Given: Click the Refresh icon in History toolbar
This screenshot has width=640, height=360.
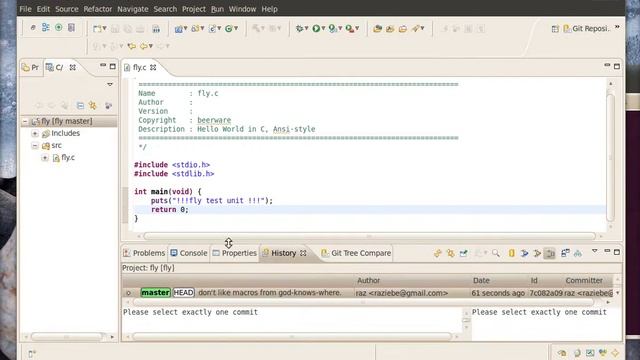Looking at the screenshot, I should (438, 253).
